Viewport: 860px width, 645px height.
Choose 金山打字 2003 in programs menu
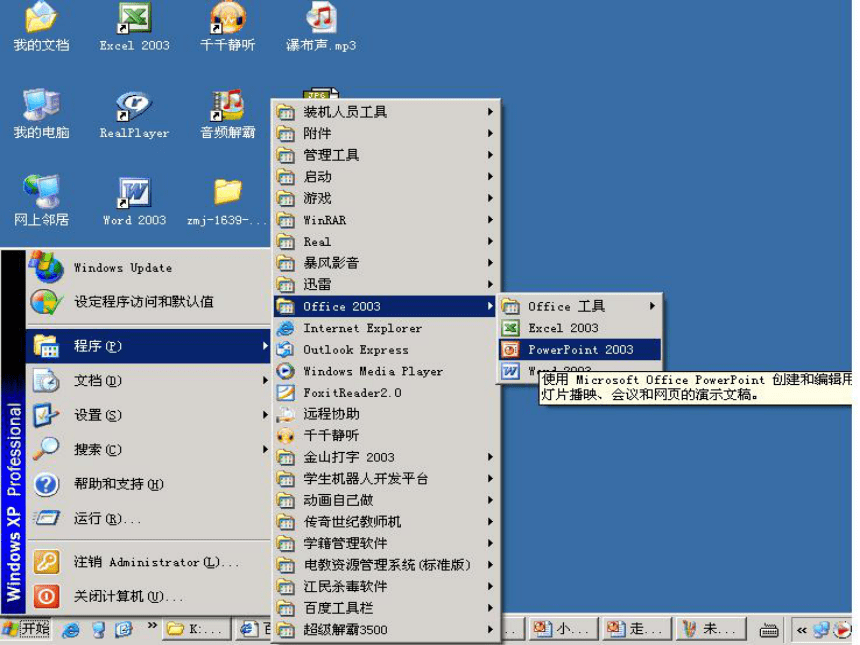(384, 457)
